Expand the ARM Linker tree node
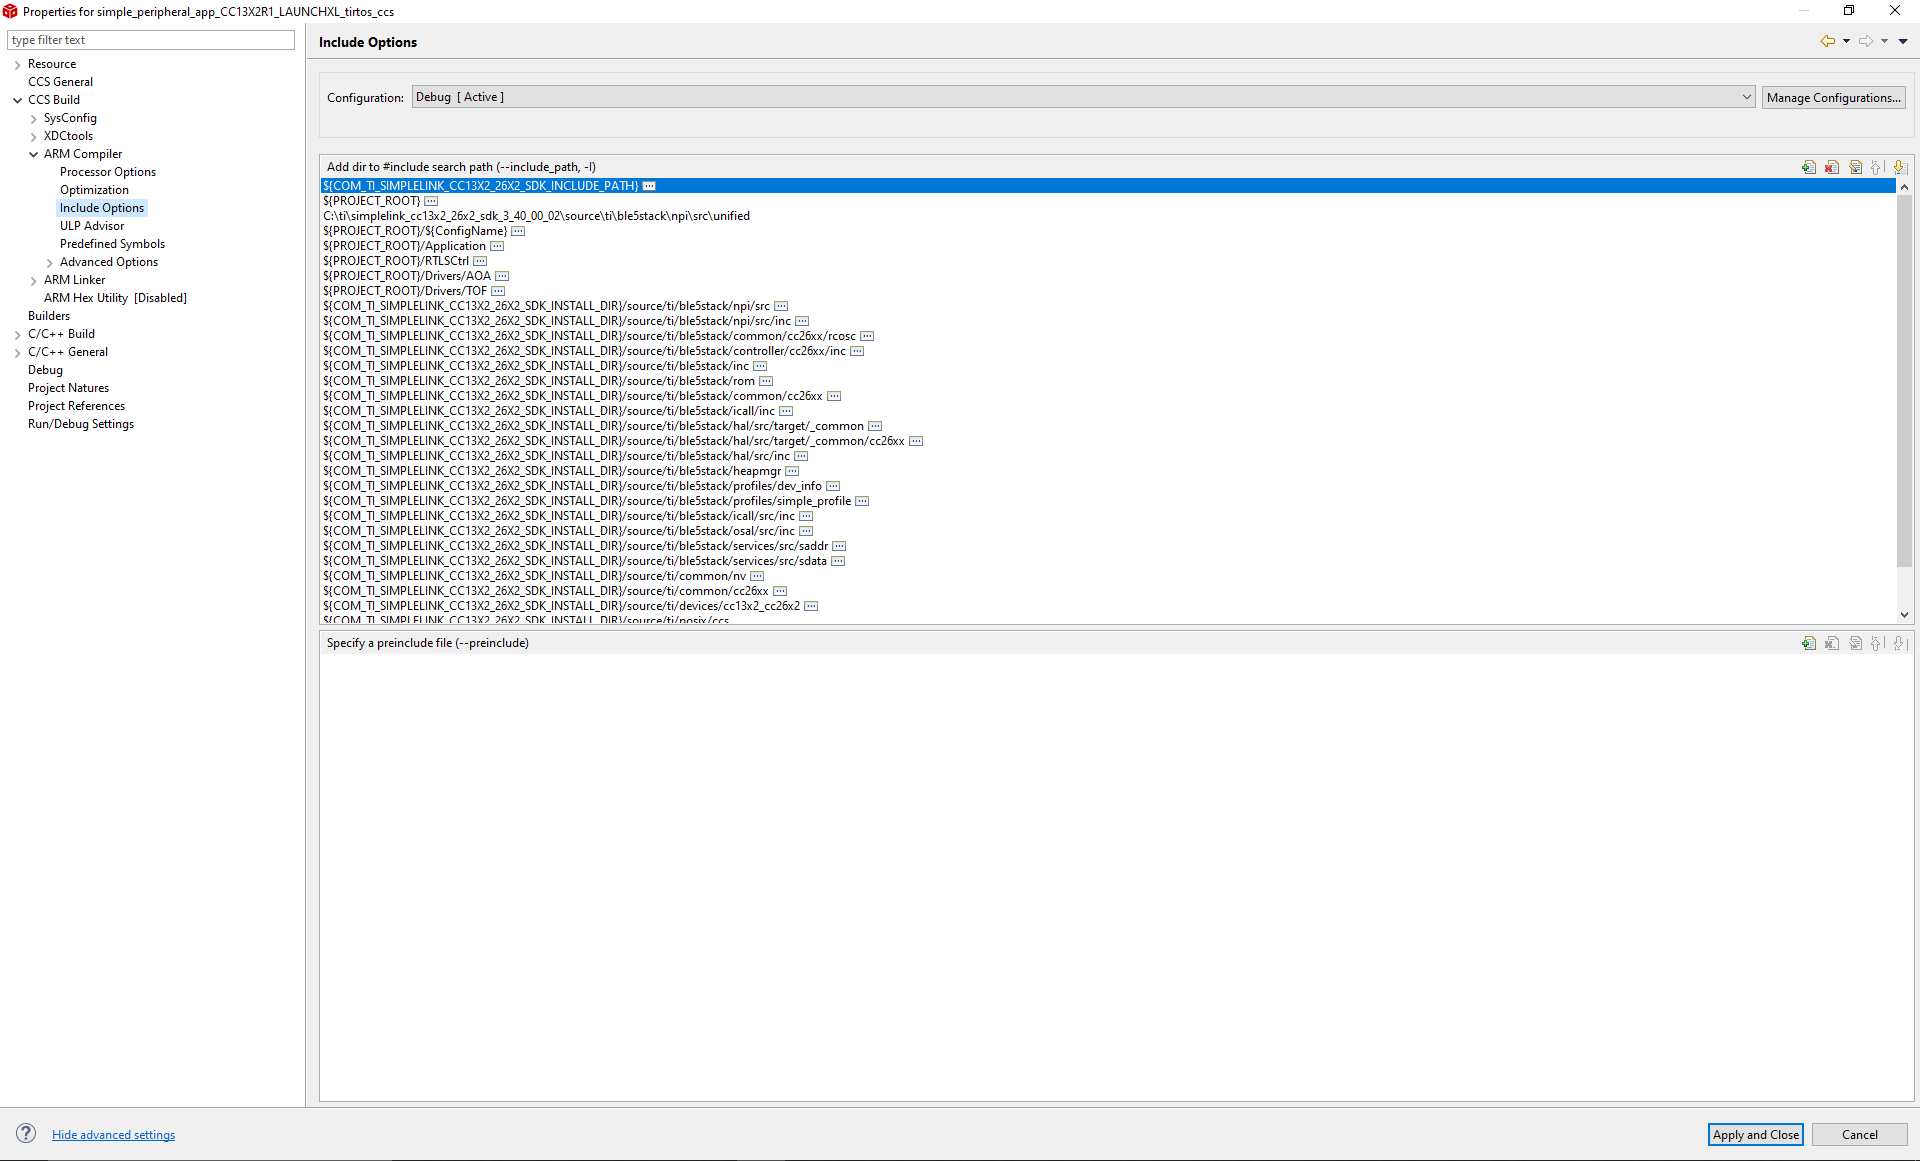The width and height of the screenshot is (1920, 1161). click(x=33, y=280)
